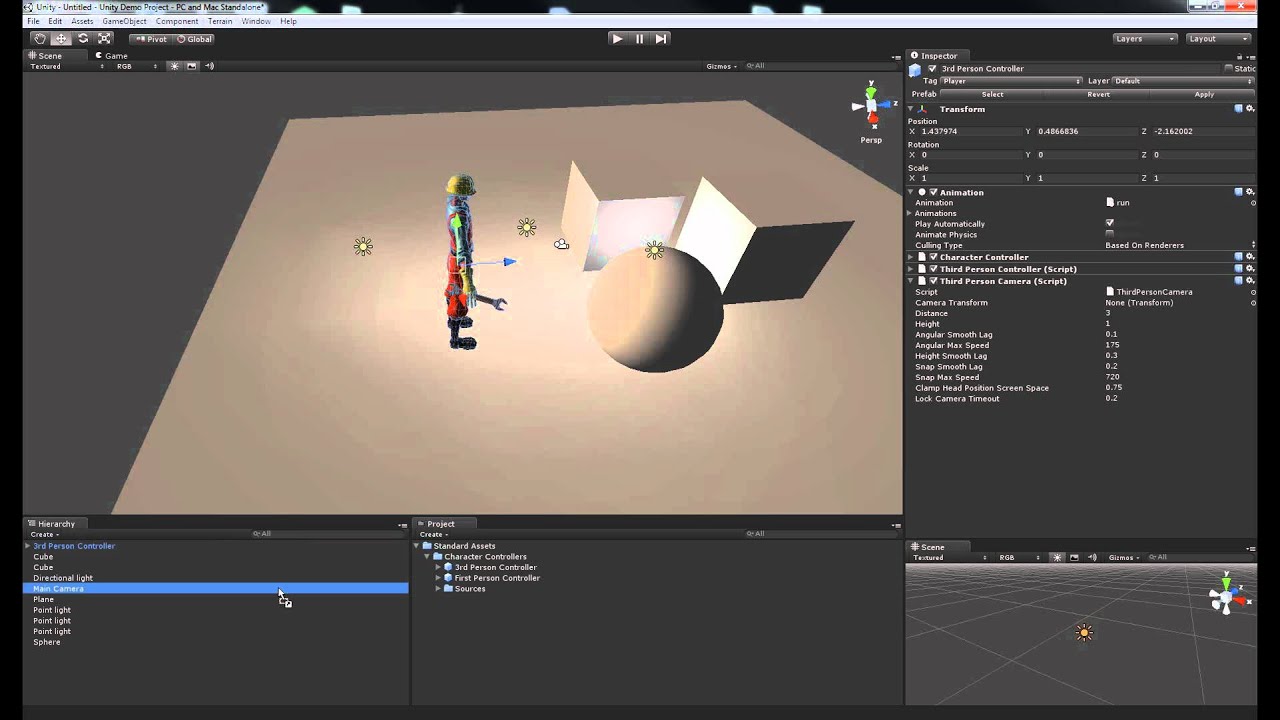Toggle Play Automatically checkbox
1280x720 pixels.
(1109, 223)
